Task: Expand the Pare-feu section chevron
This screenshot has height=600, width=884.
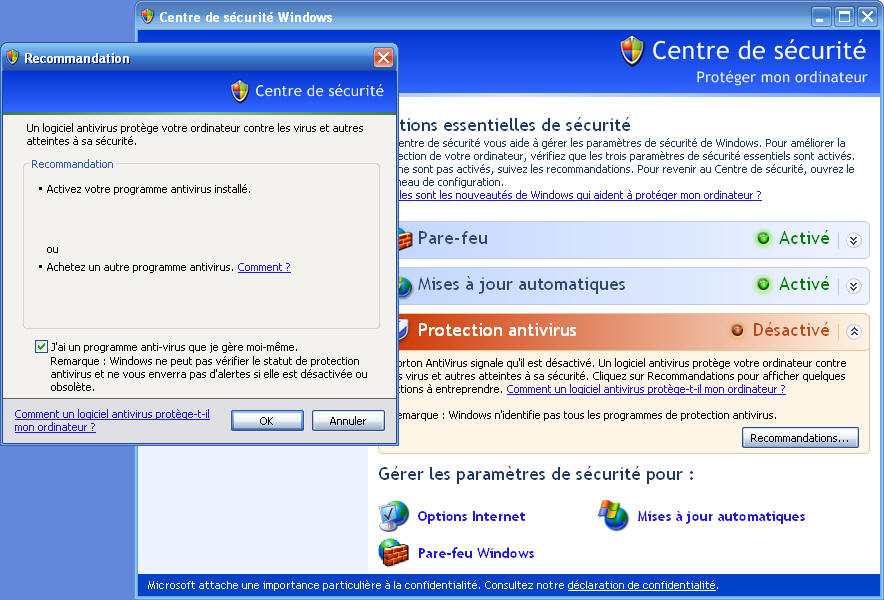Action: (x=853, y=240)
